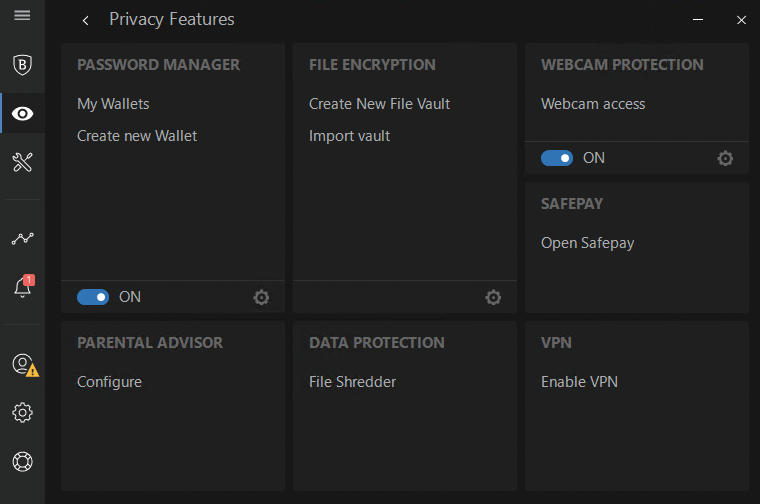Screen dimensions: 760x504
Task: Click Create New File Vault
Action: (x=380, y=104)
